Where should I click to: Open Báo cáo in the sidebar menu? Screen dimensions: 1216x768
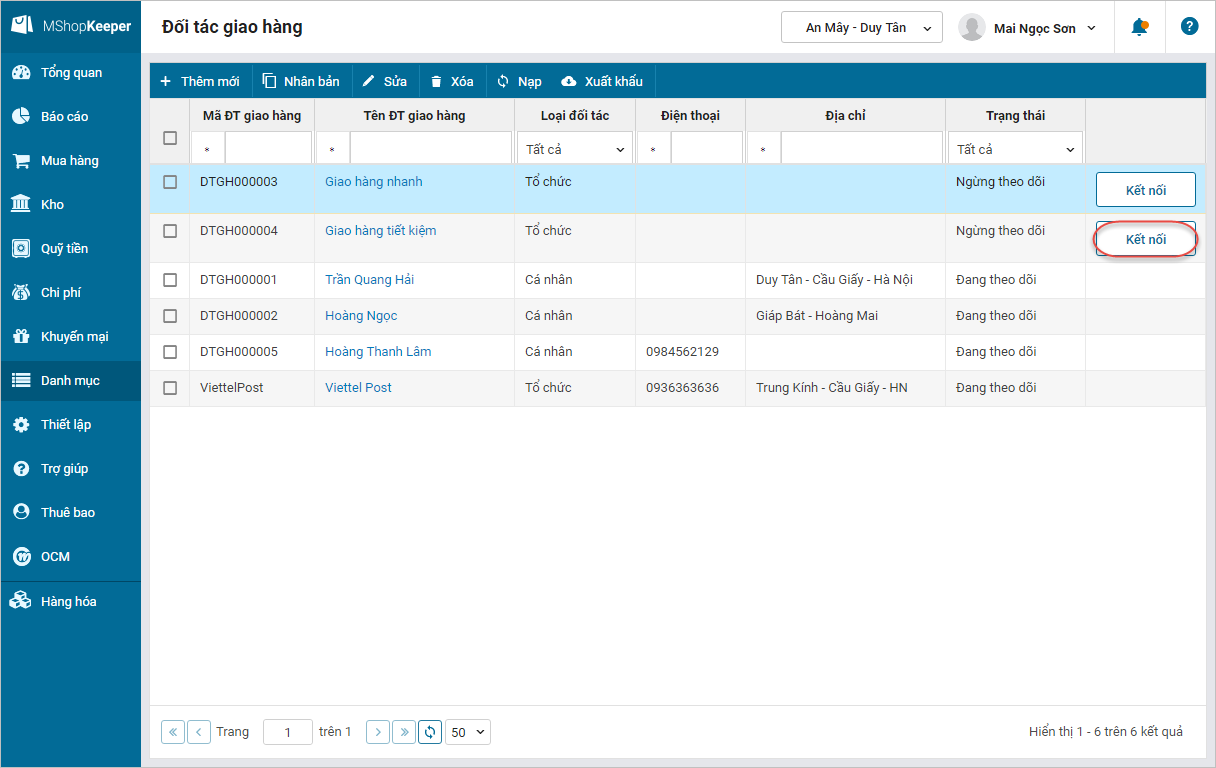[x=64, y=117]
